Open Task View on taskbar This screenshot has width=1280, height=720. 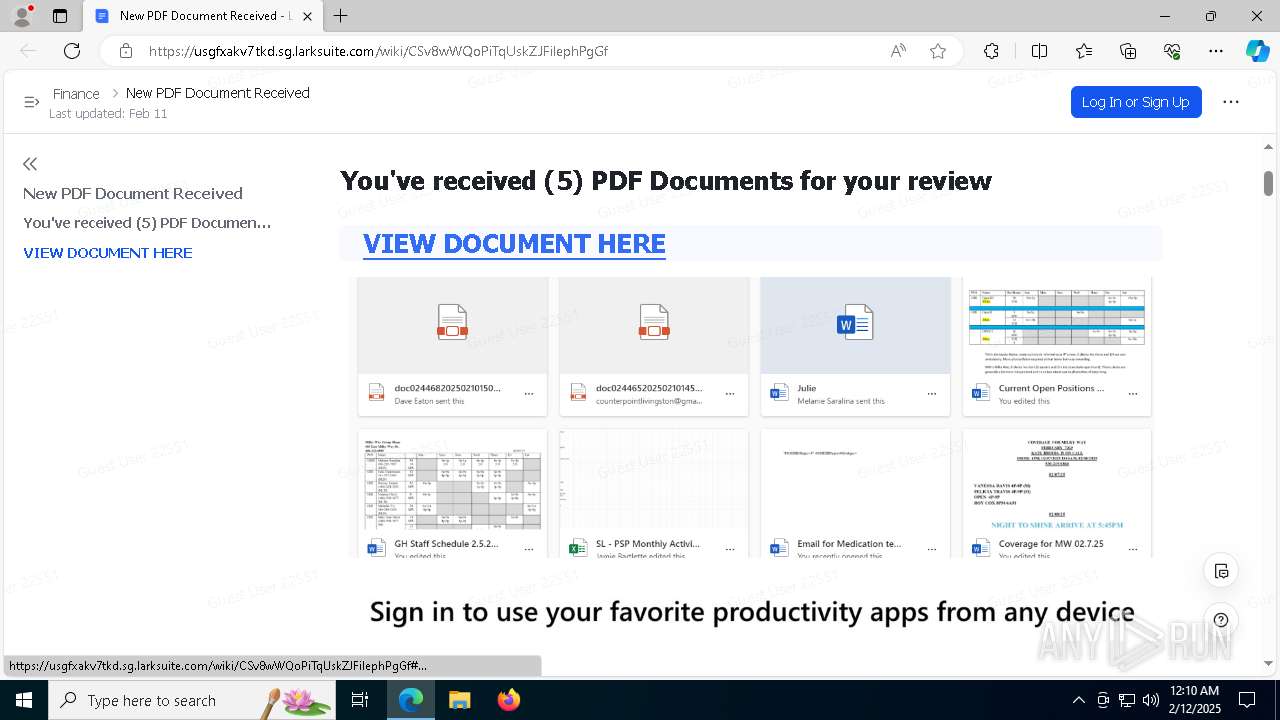pos(360,700)
